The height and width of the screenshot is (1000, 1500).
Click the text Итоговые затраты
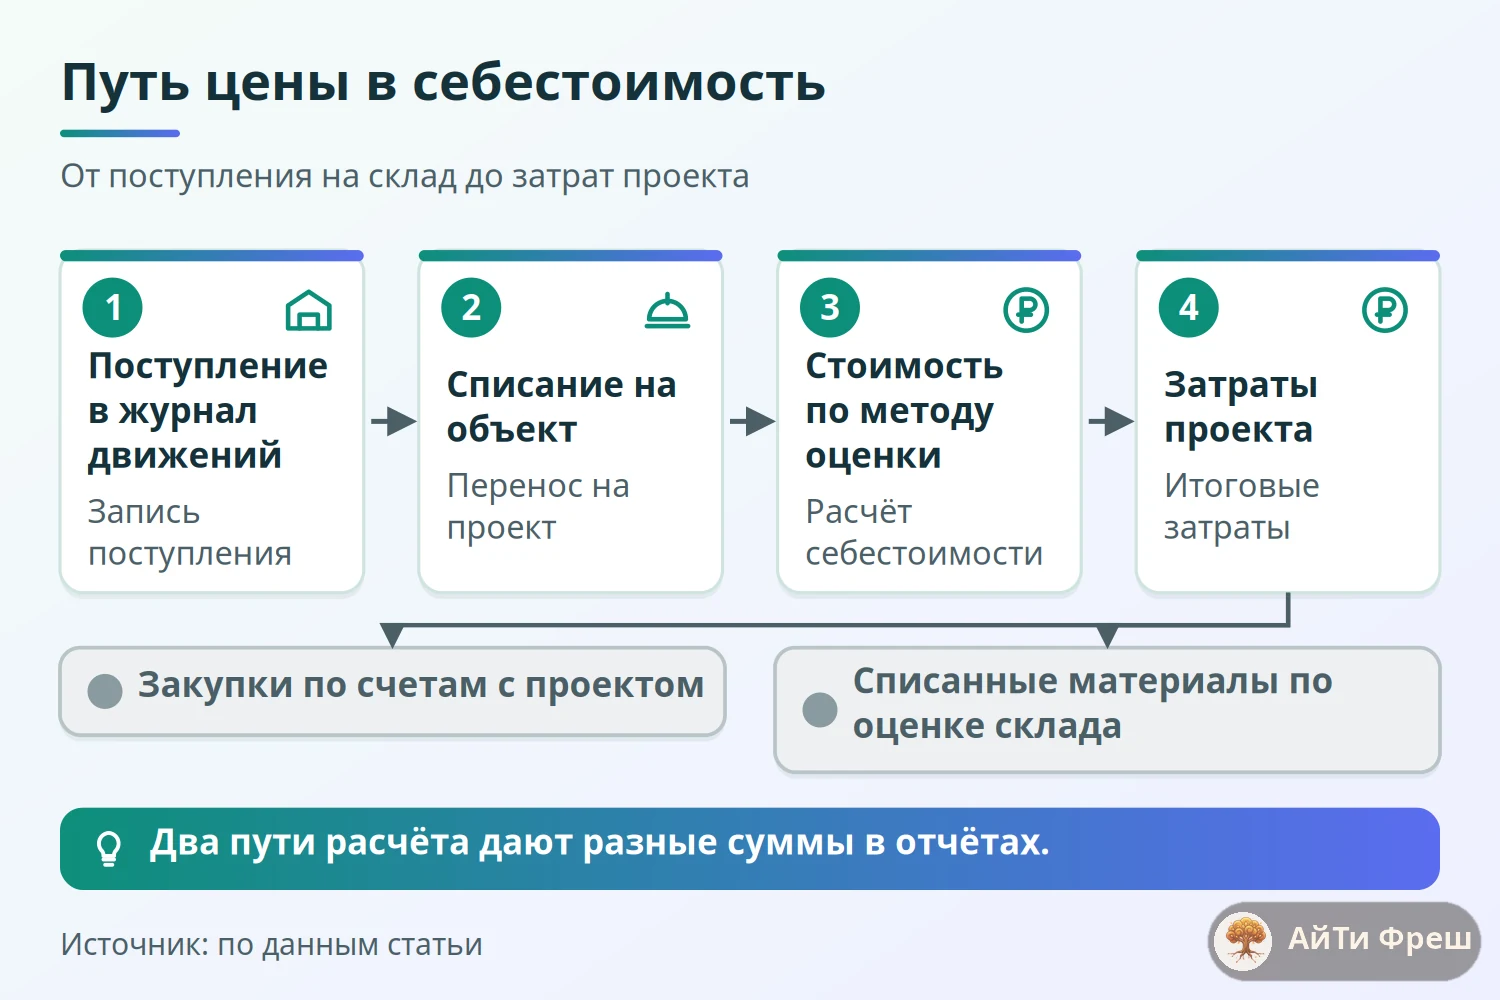tap(1242, 506)
